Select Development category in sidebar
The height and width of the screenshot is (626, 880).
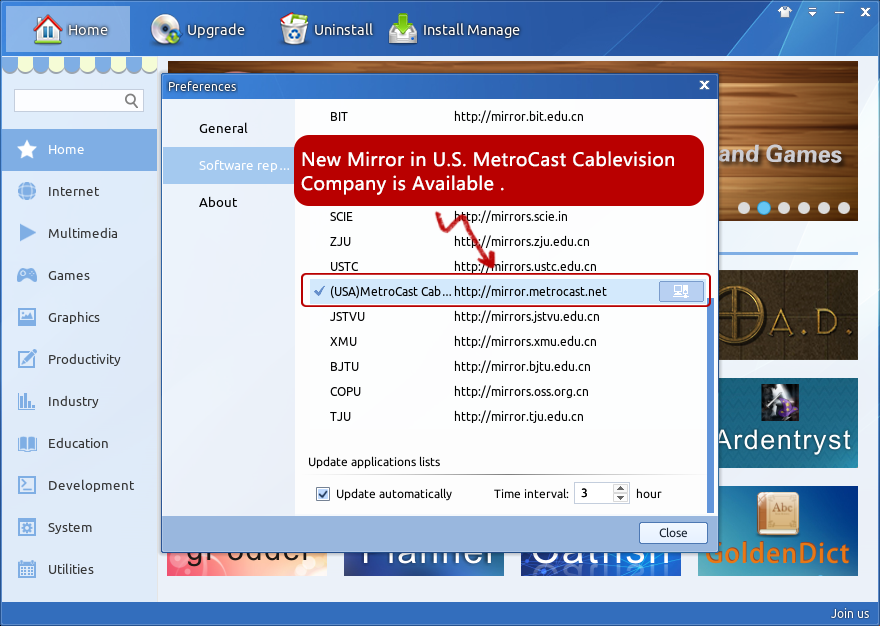coord(79,486)
